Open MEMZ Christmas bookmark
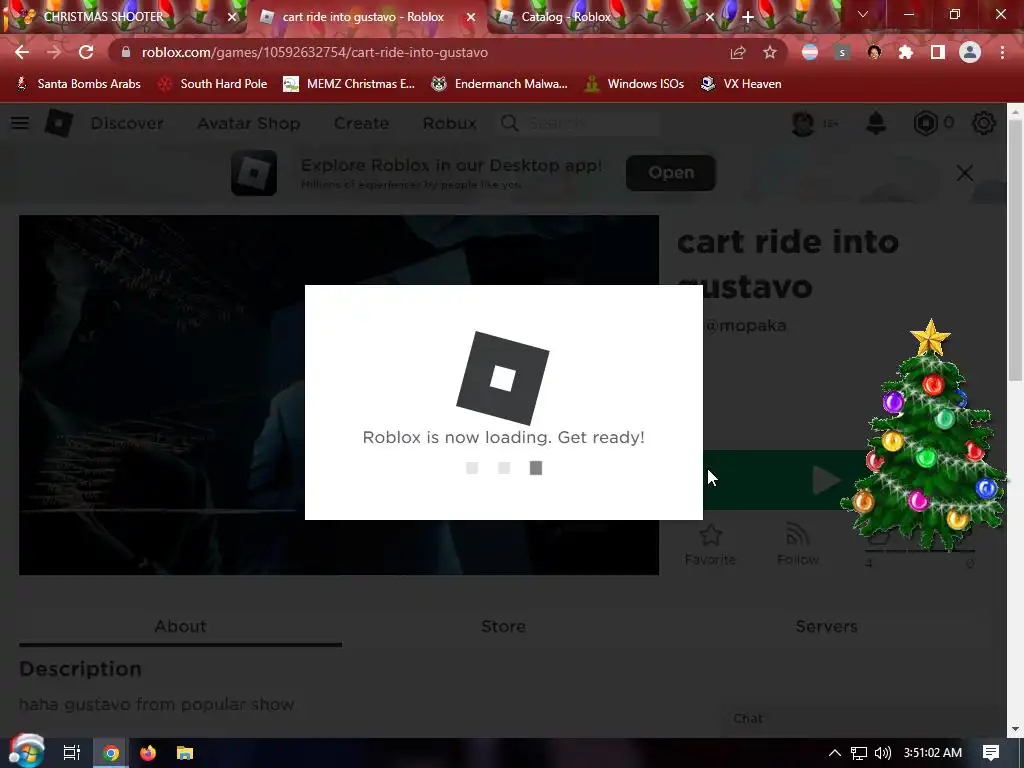The width and height of the screenshot is (1024, 768). pyautogui.click(x=349, y=84)
